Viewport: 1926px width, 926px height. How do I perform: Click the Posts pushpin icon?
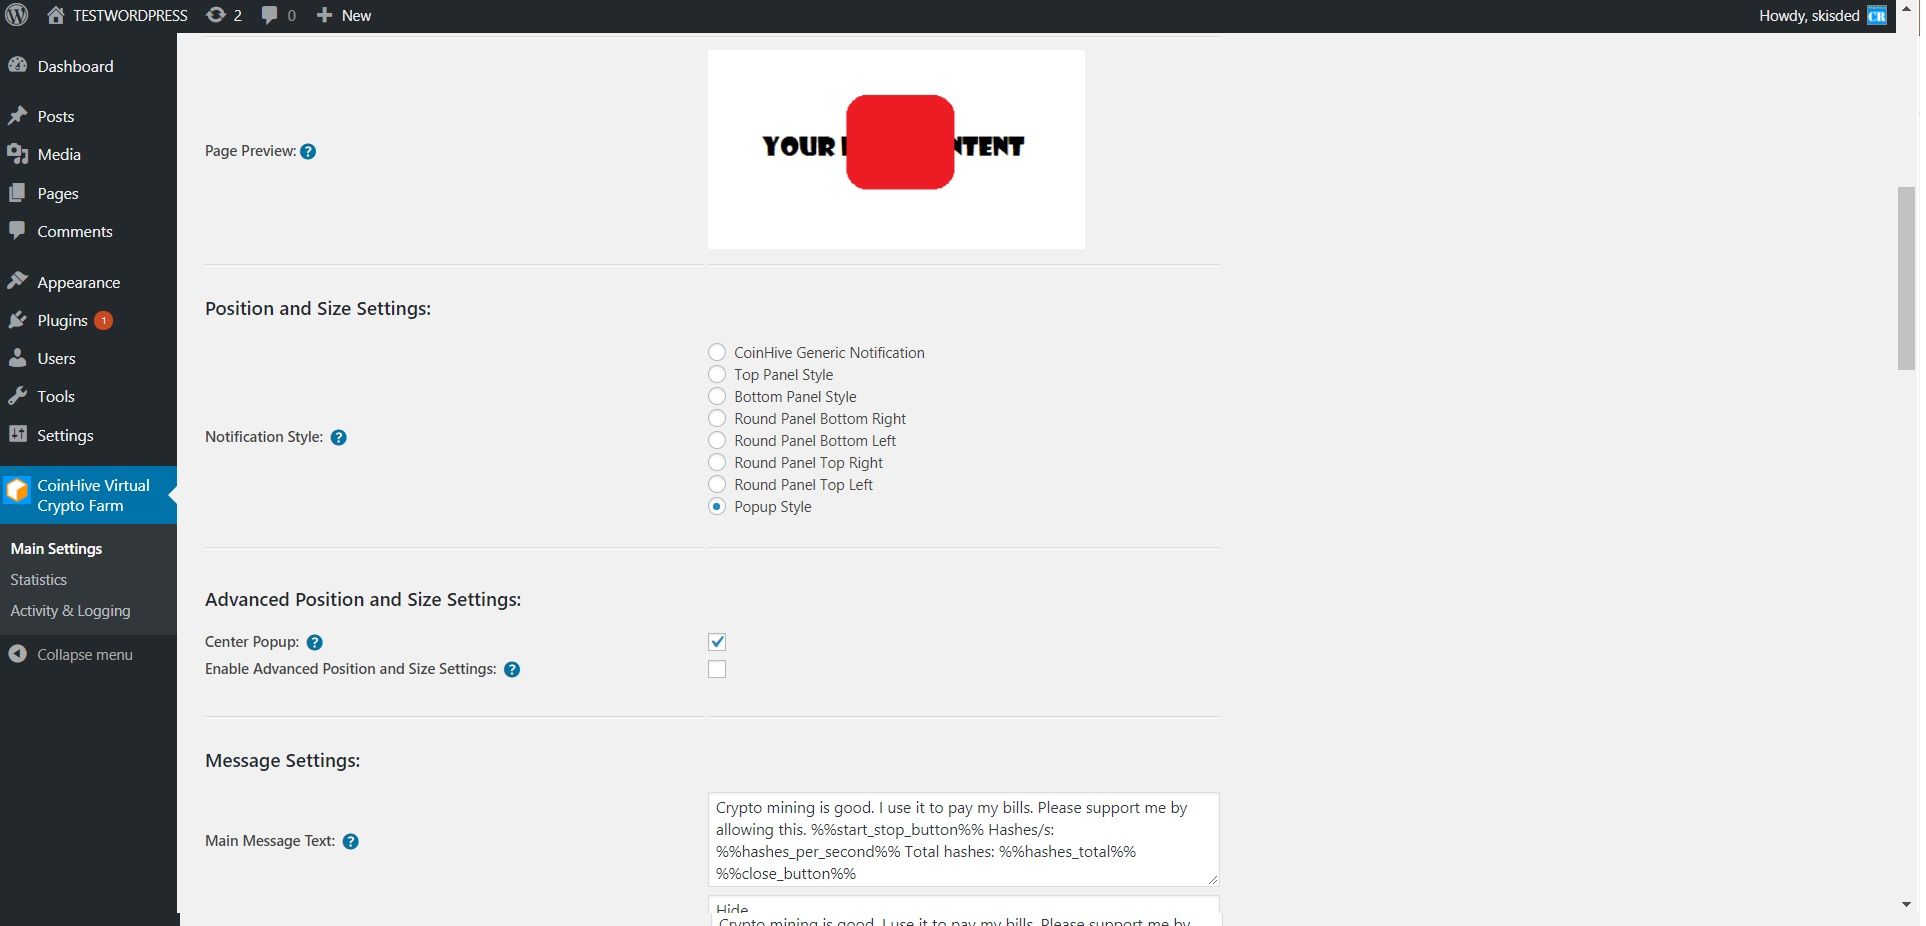coord(17,115)
